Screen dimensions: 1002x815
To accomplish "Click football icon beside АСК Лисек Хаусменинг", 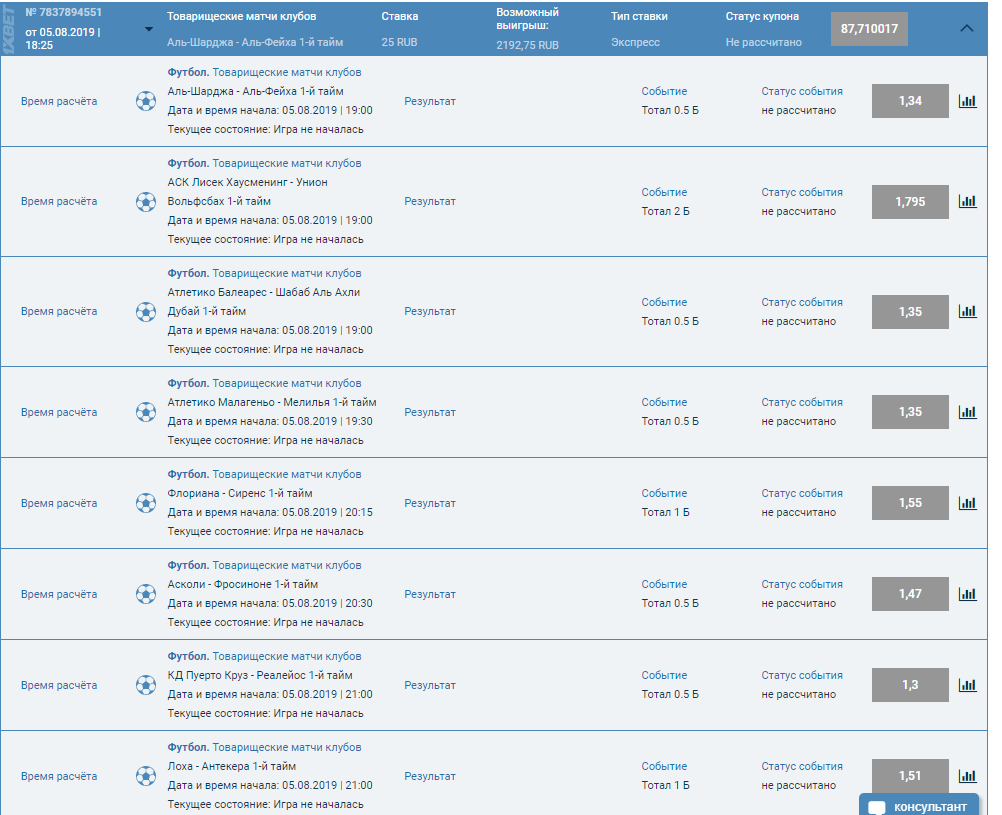I will pyautogui.click(x=146, y=201).
